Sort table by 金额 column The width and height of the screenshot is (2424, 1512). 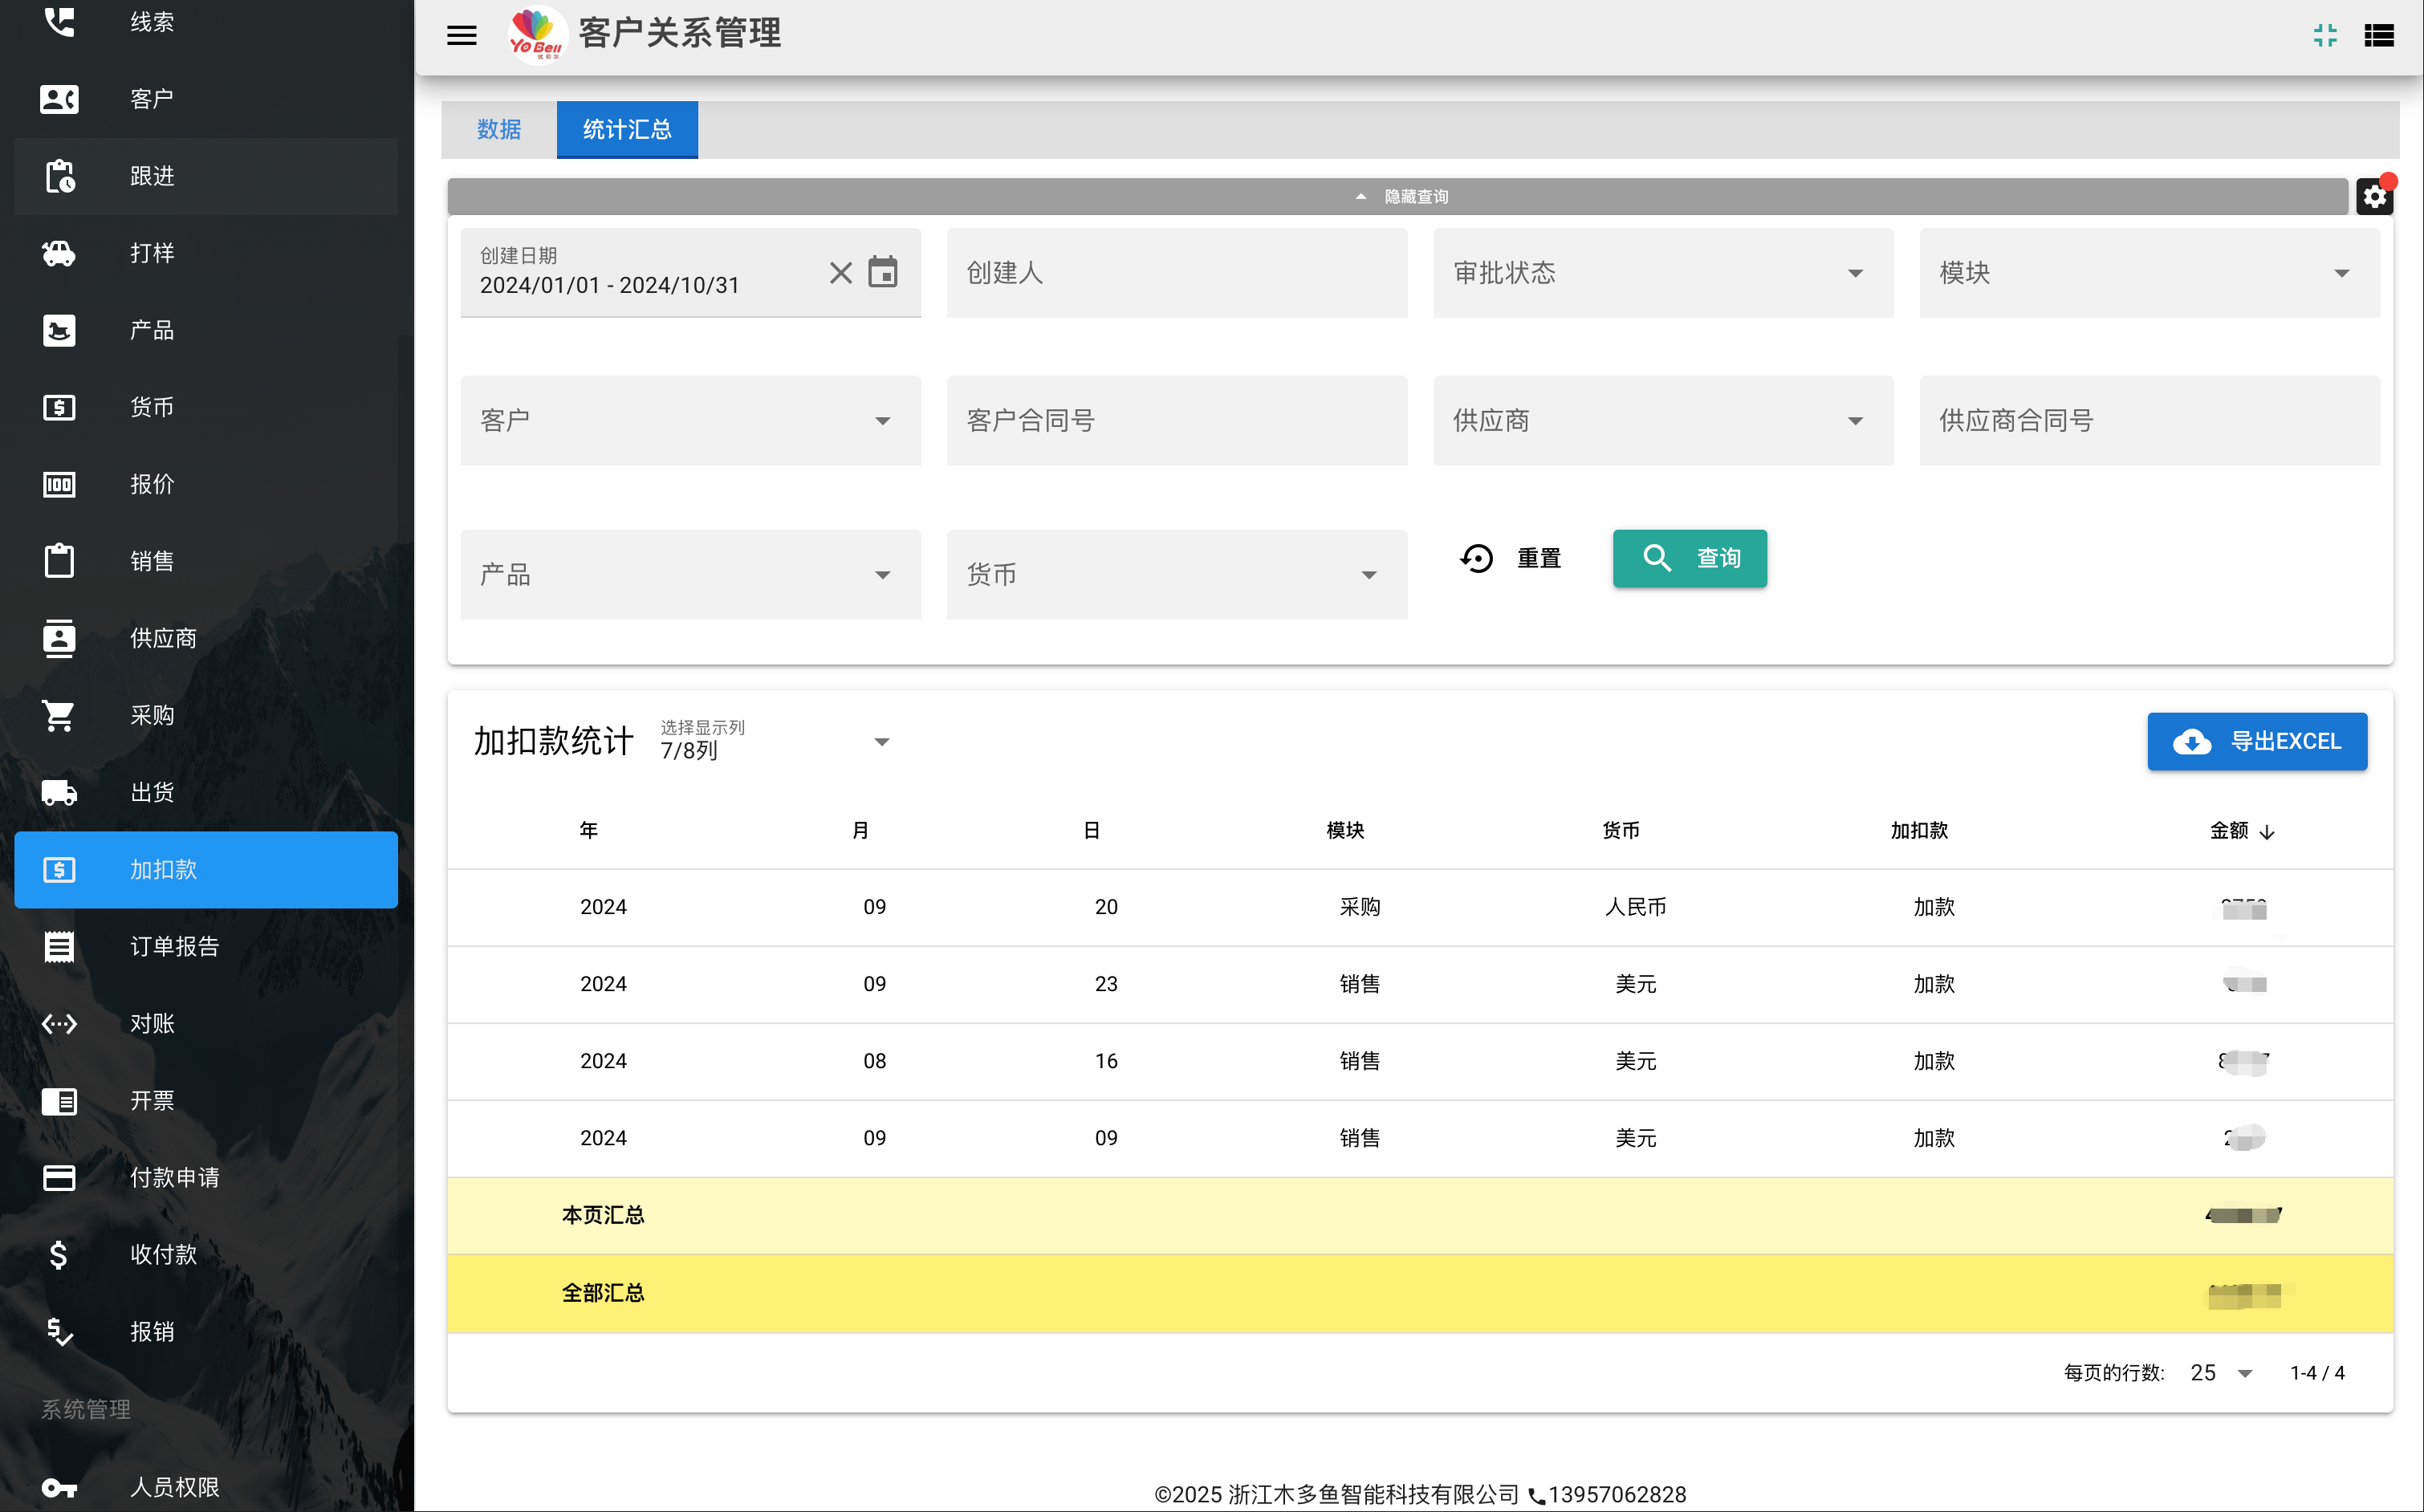click(2241, 831)
